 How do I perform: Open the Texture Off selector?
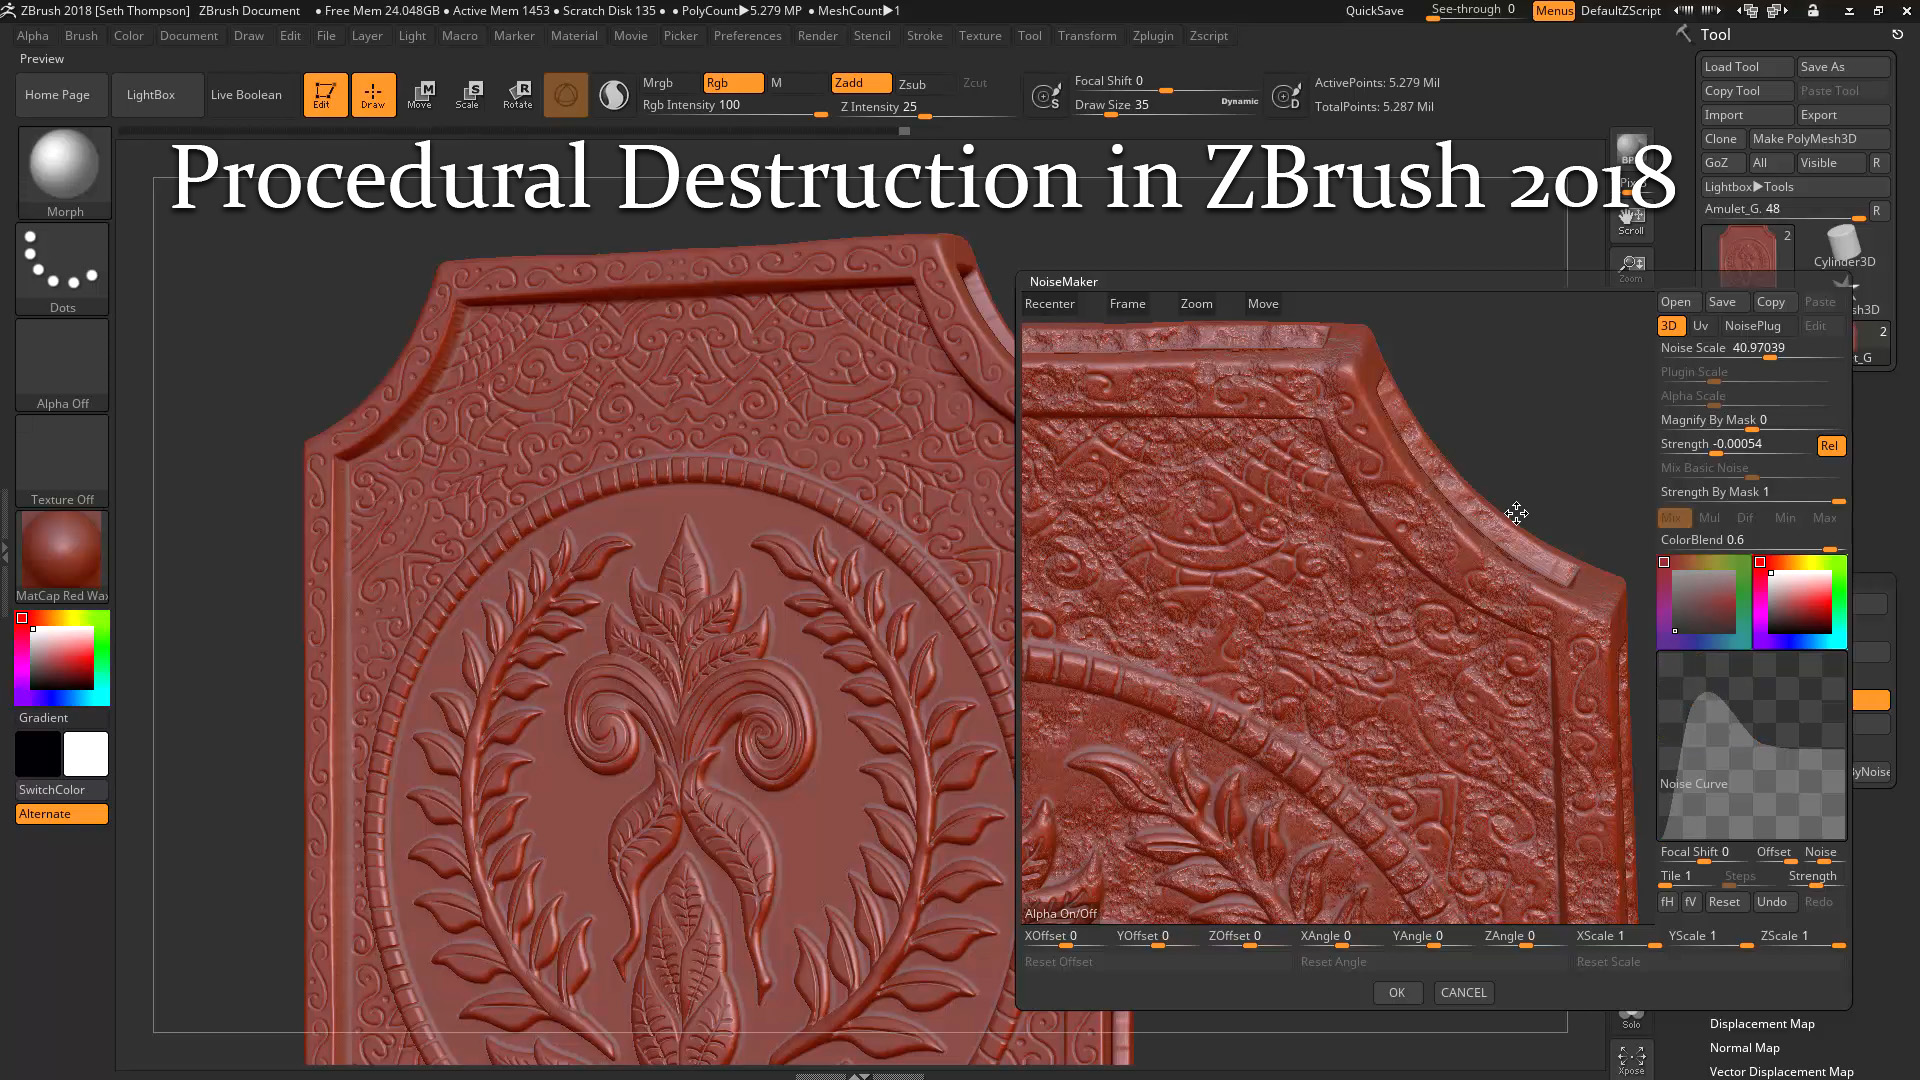(x=62, y=461)
